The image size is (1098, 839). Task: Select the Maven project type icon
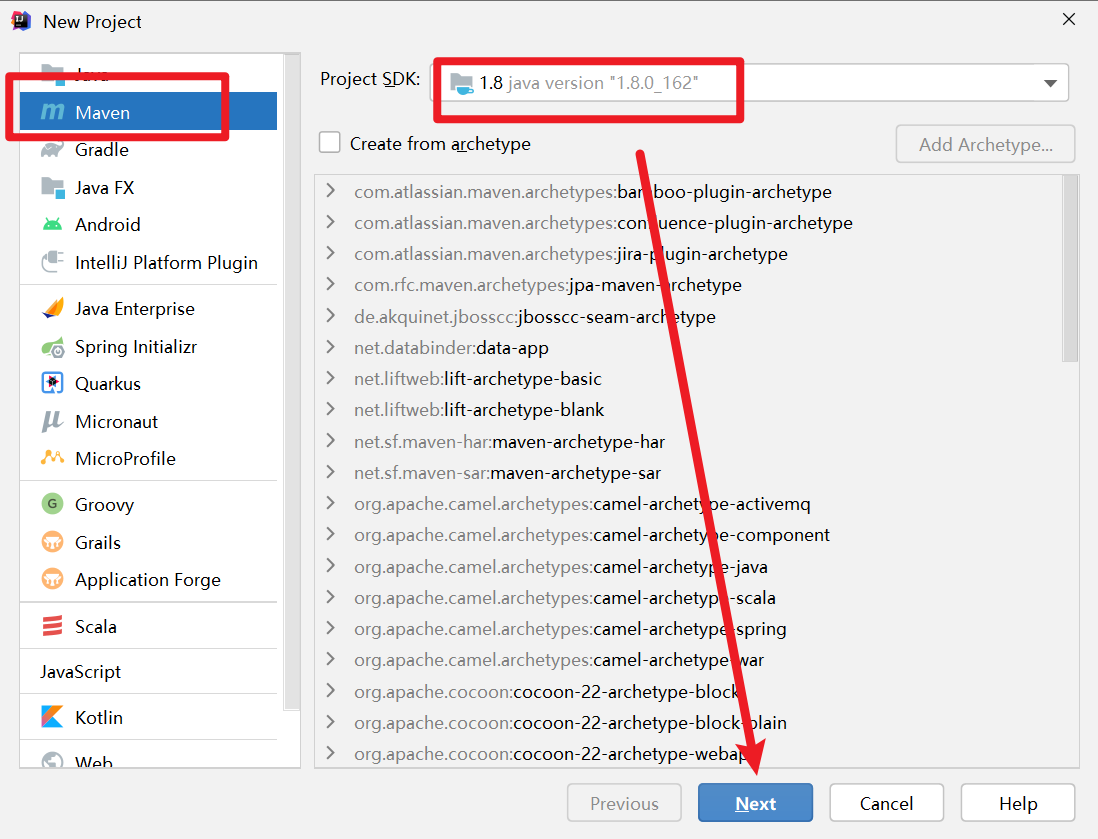coord(57,111)
